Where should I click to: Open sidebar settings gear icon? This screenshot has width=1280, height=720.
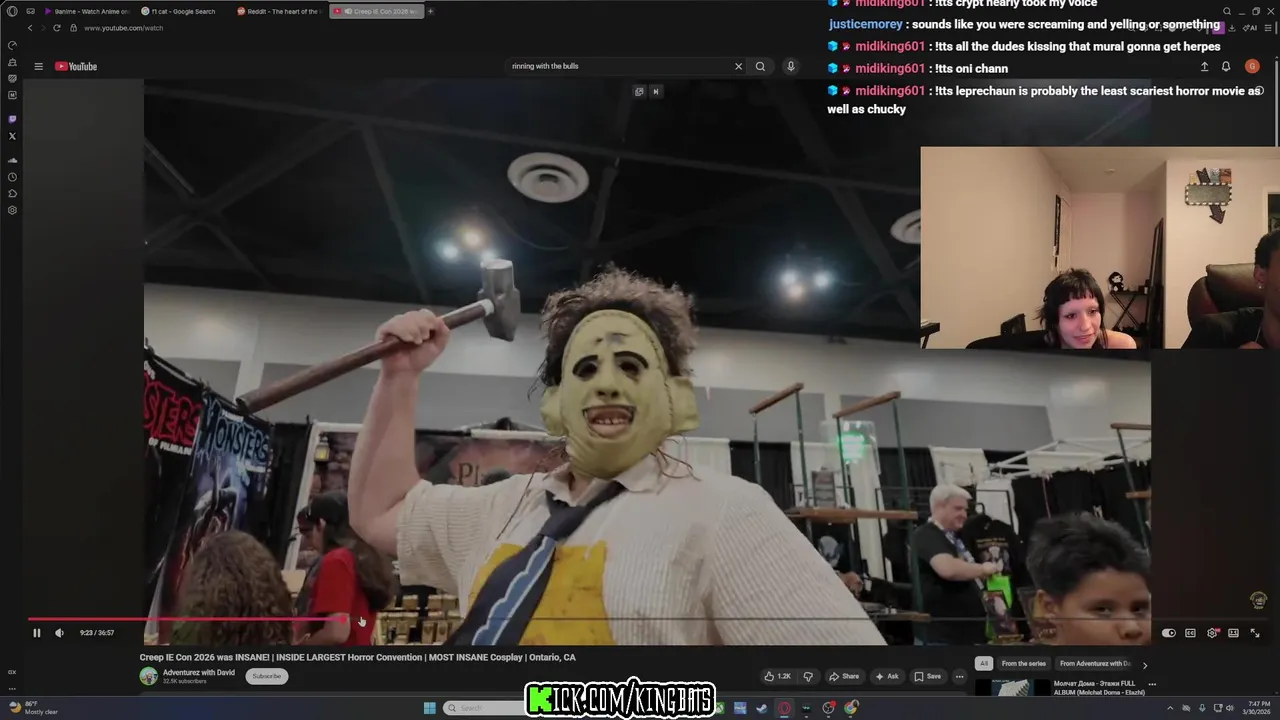(12, 210)
